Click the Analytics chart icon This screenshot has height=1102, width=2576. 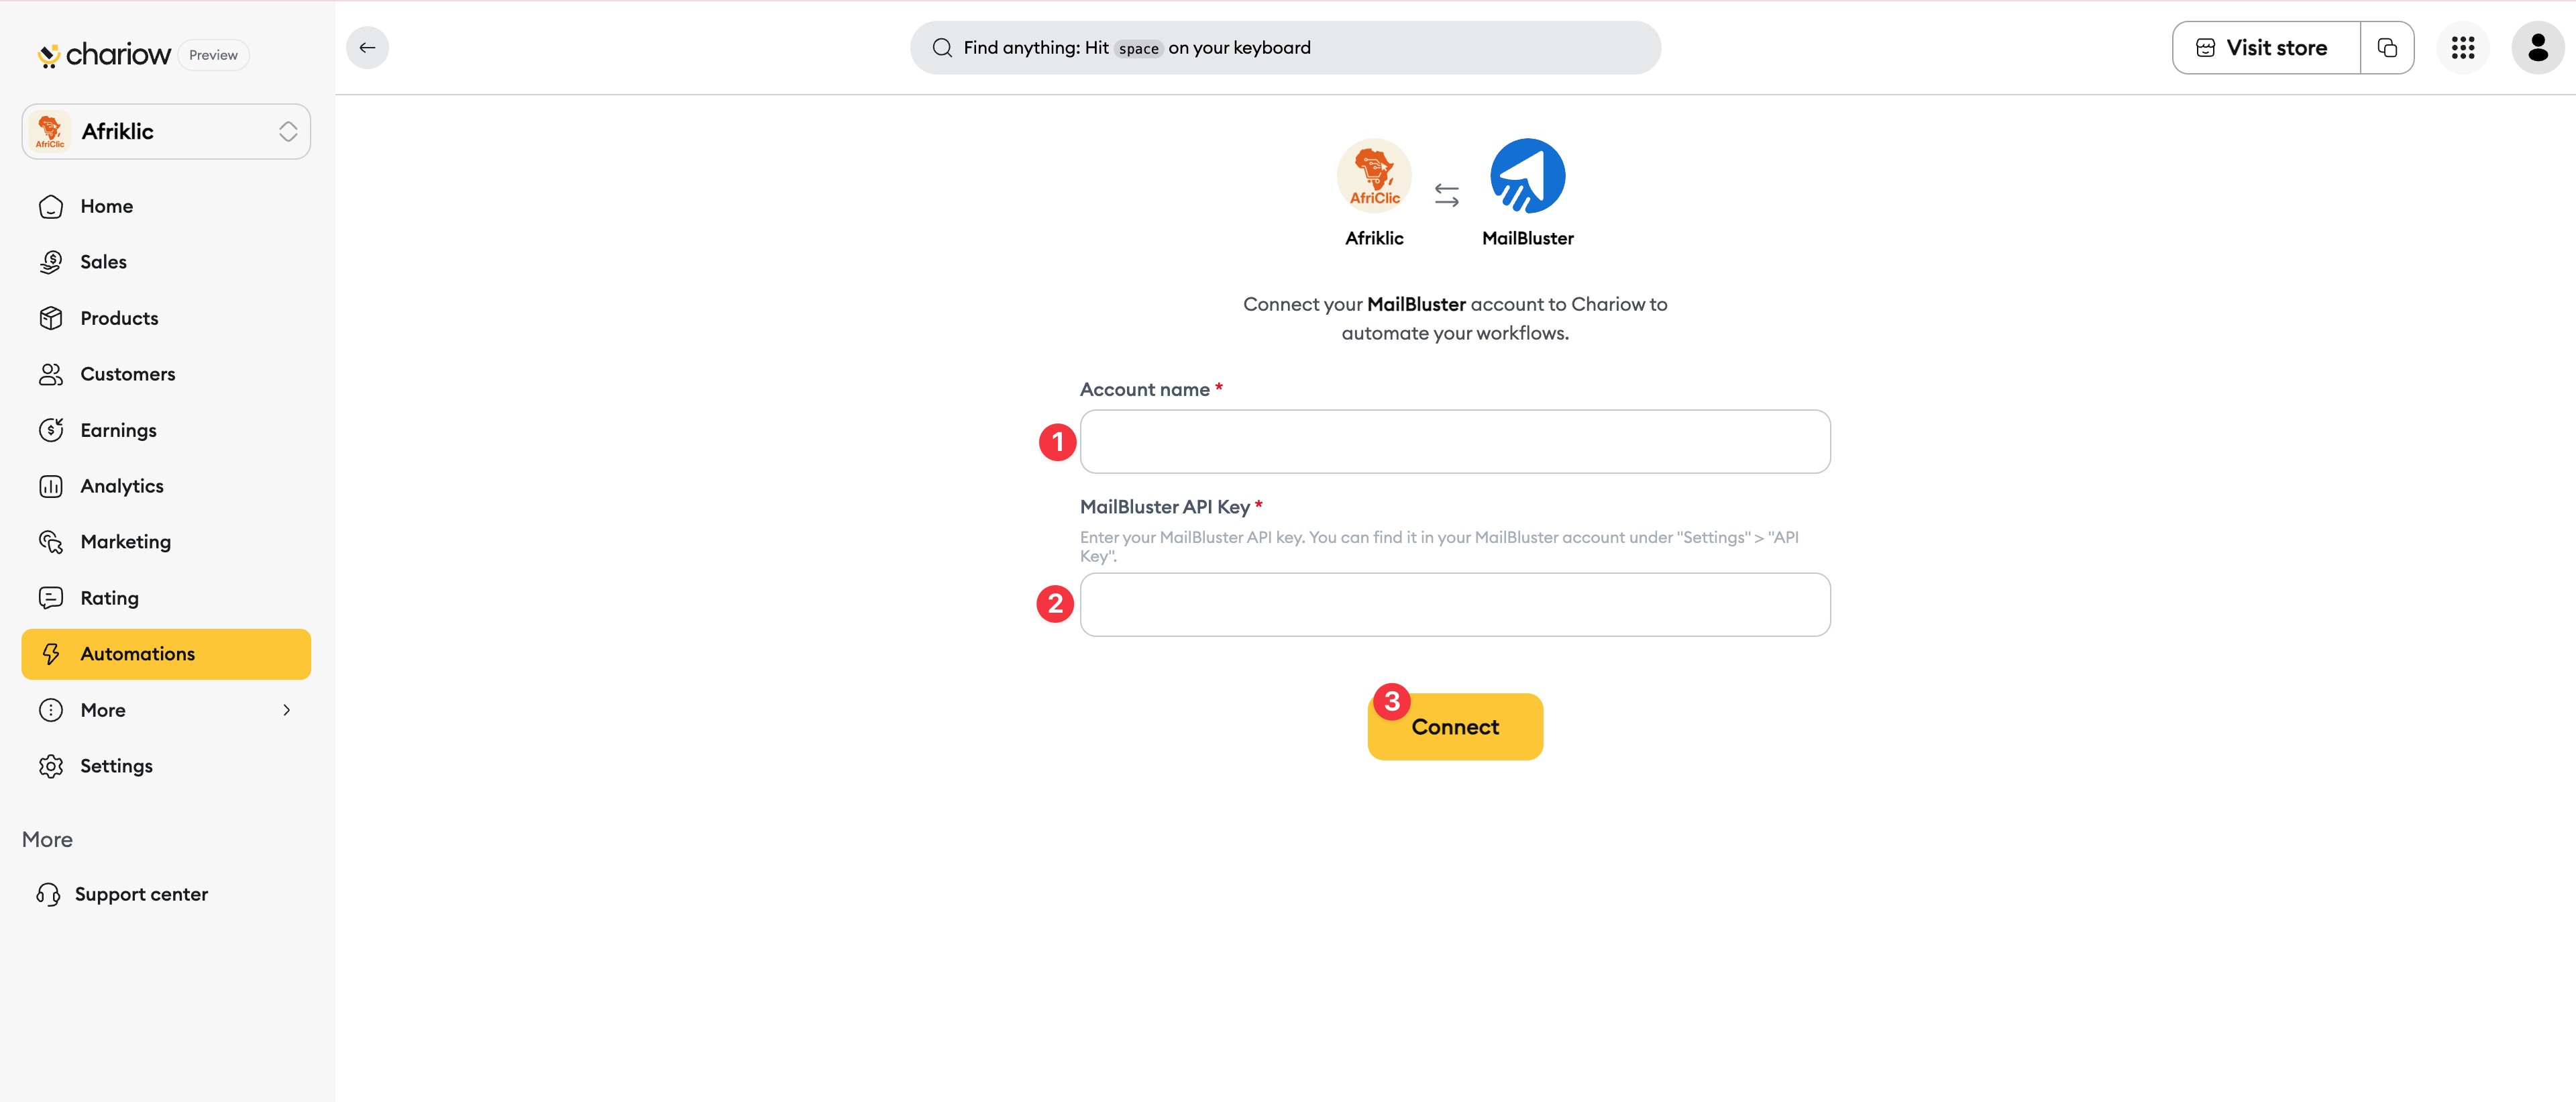(x=51, y=486)
